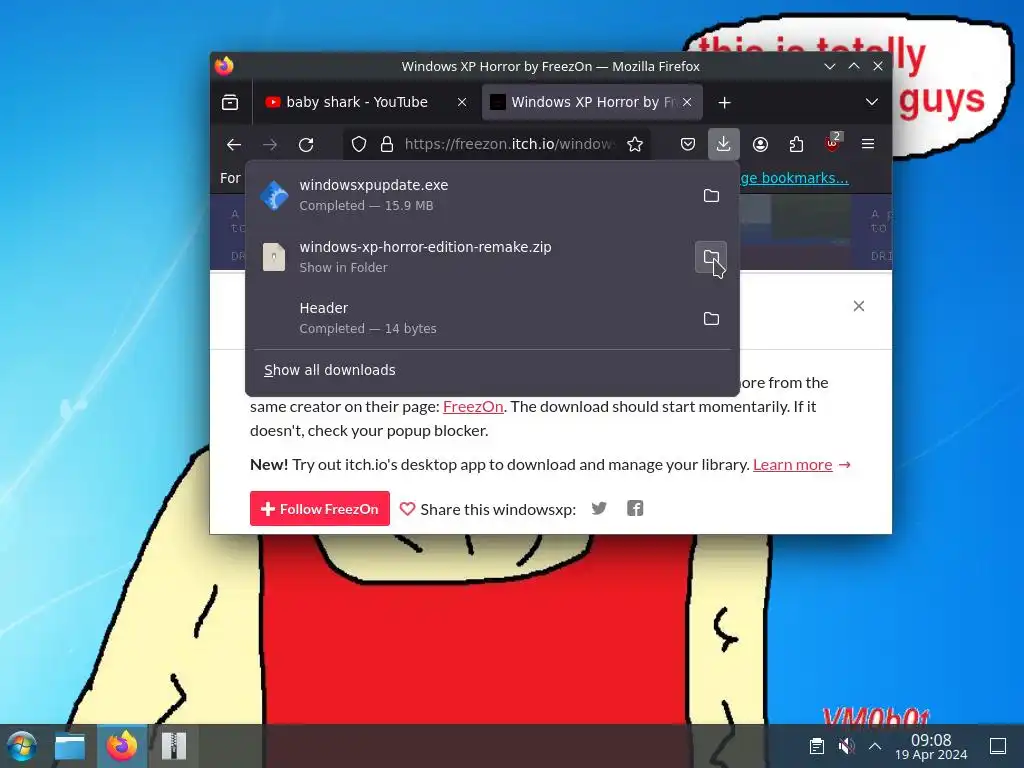The height and width of the screenshot is (768, 1024).
Task: Open the FreezOn creator link
Action: click(473, 406)
